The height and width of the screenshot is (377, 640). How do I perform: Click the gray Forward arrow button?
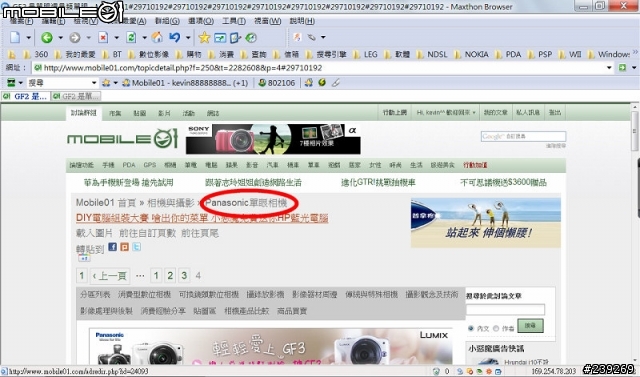coord(75,38)
